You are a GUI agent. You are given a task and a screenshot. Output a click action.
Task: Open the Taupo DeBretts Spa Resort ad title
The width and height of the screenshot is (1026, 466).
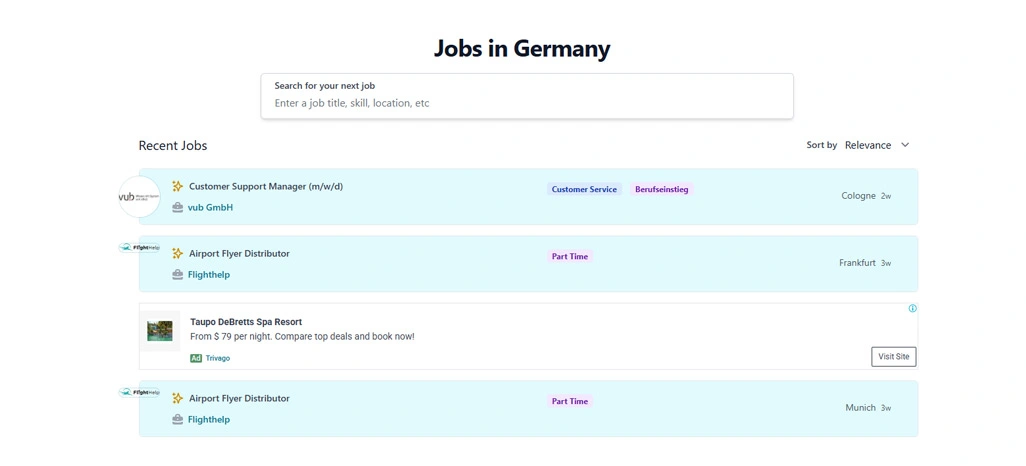tap(246, 322)
